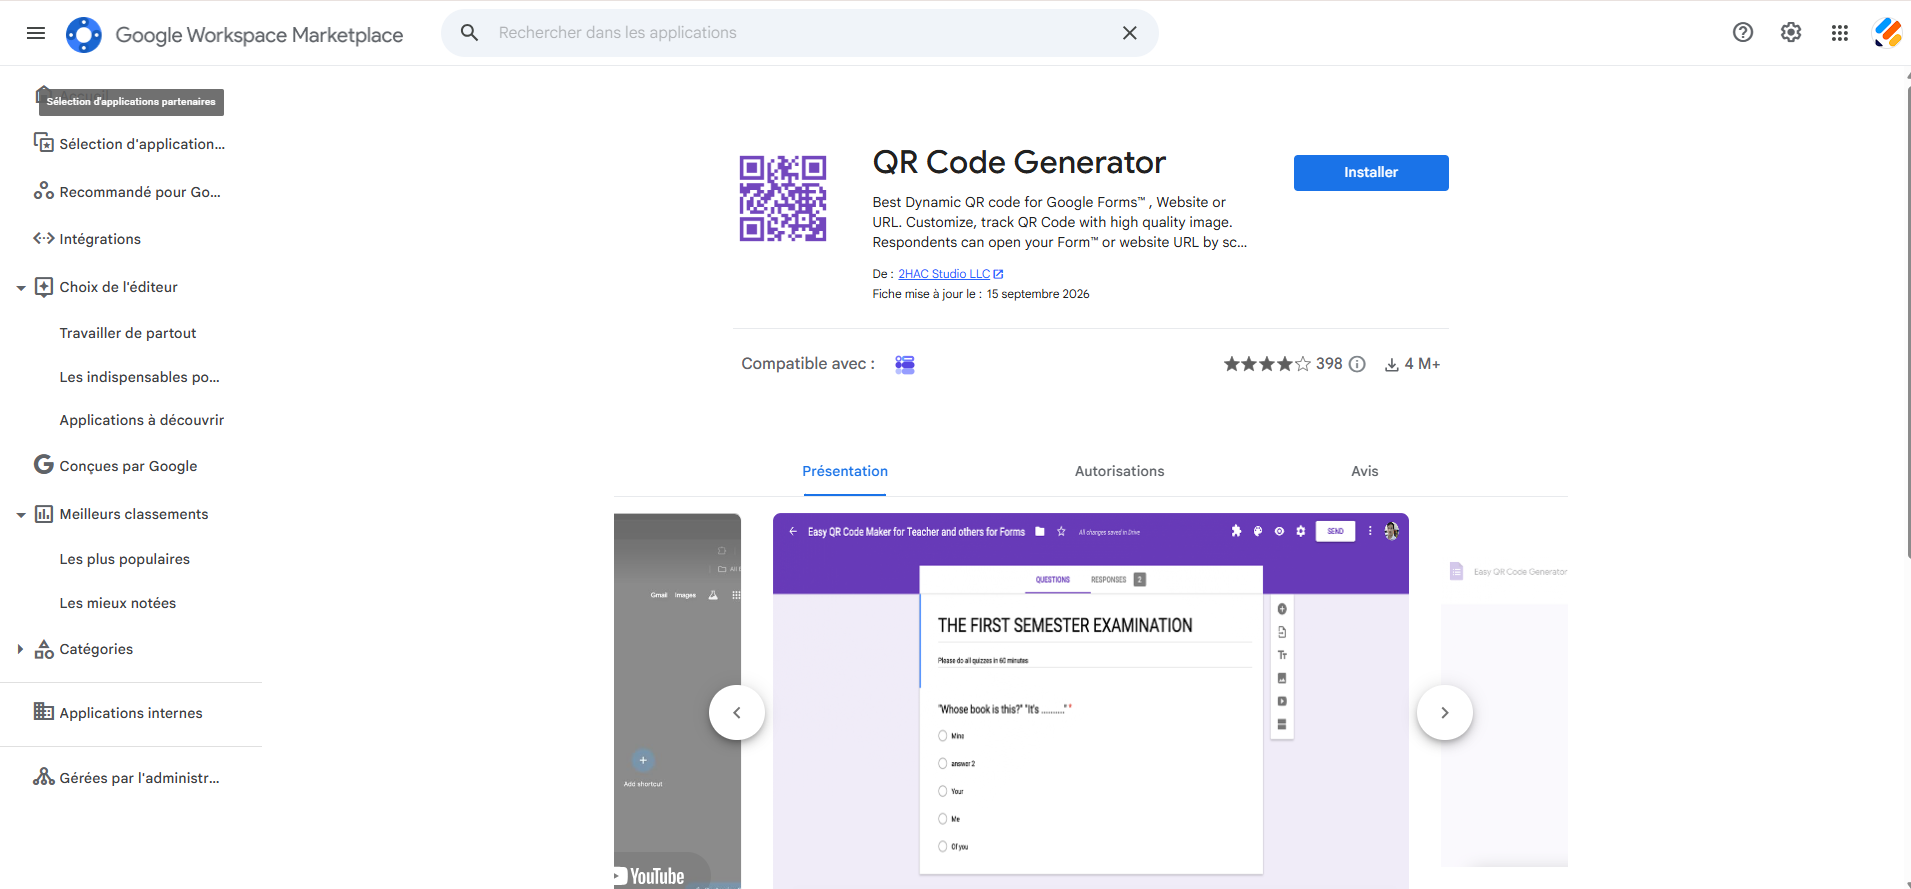Viewport: 1911px width, 889px height.
Task: Click the 4 M+ downloads icon
Action: coord(1391,365)
